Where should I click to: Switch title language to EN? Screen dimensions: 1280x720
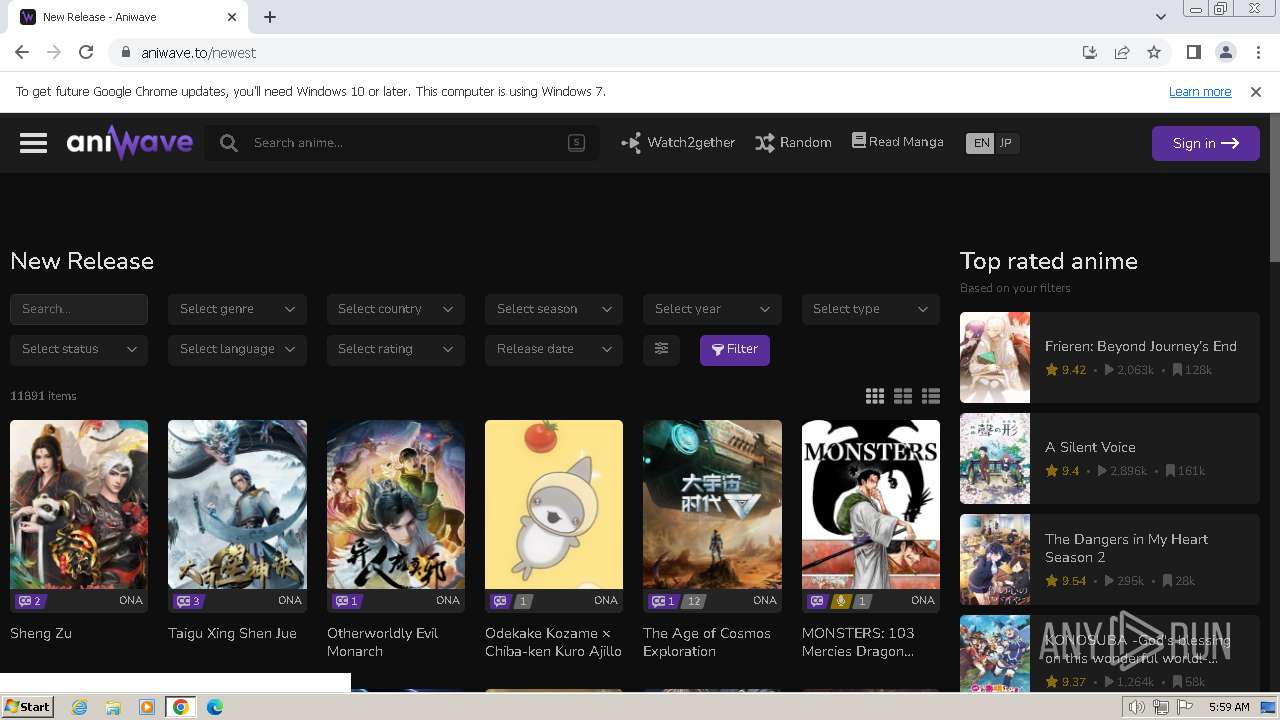[981, 143]
